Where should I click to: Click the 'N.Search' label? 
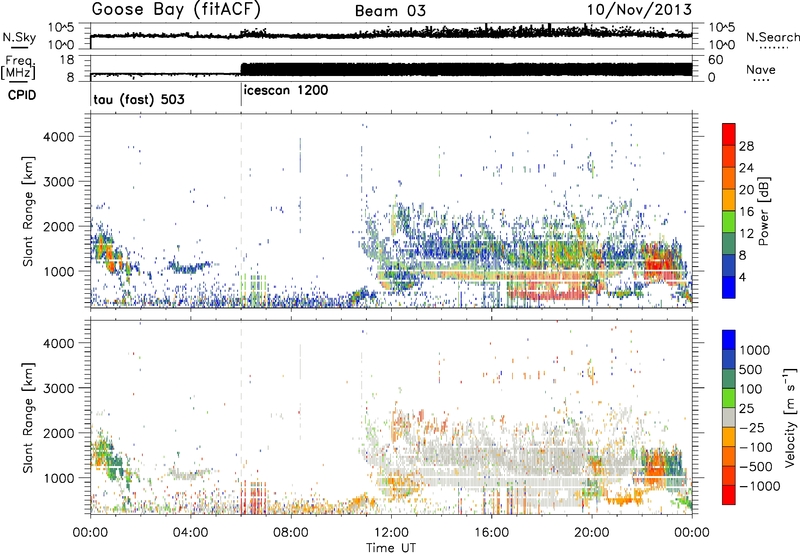point(772,37)
